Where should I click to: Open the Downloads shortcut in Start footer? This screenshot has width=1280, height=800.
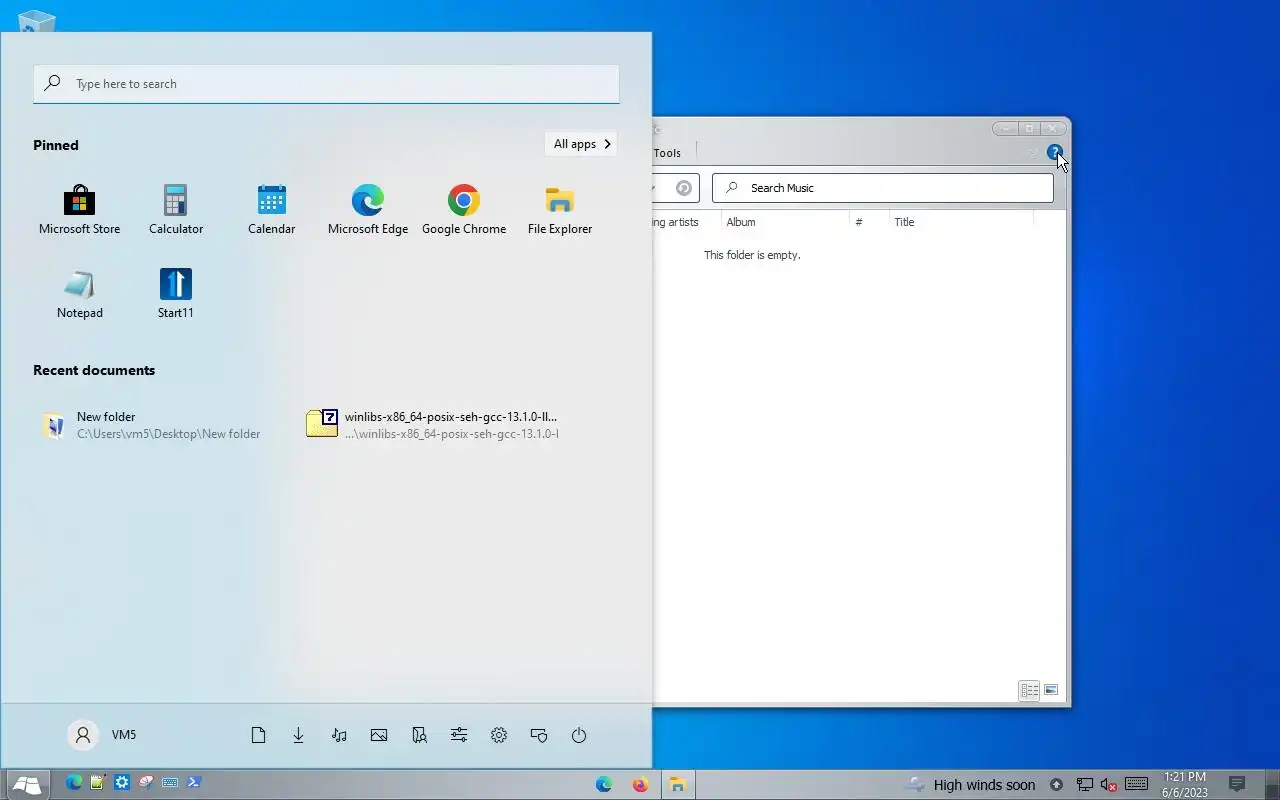(x=298, y=735)
